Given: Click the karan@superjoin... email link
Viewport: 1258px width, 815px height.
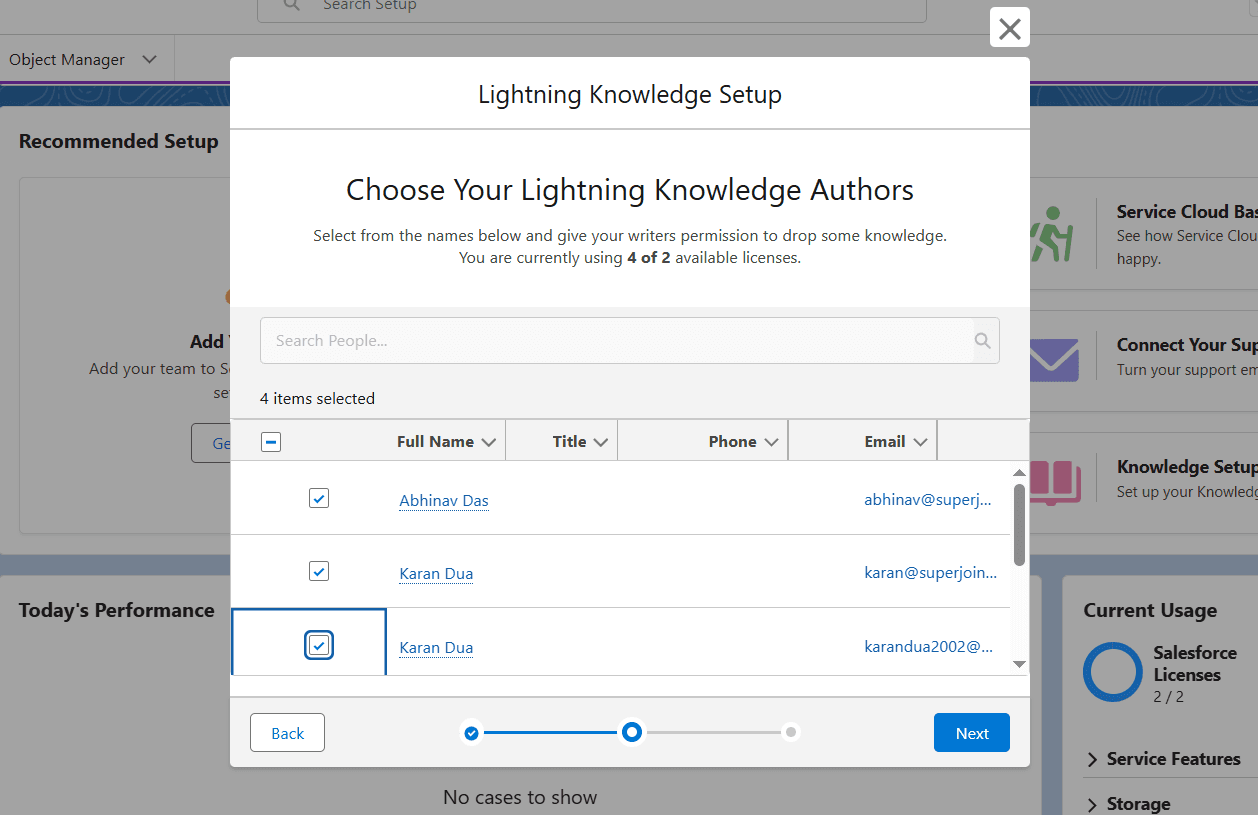Looking at the screenshot, I should click(x=931, y=573).
